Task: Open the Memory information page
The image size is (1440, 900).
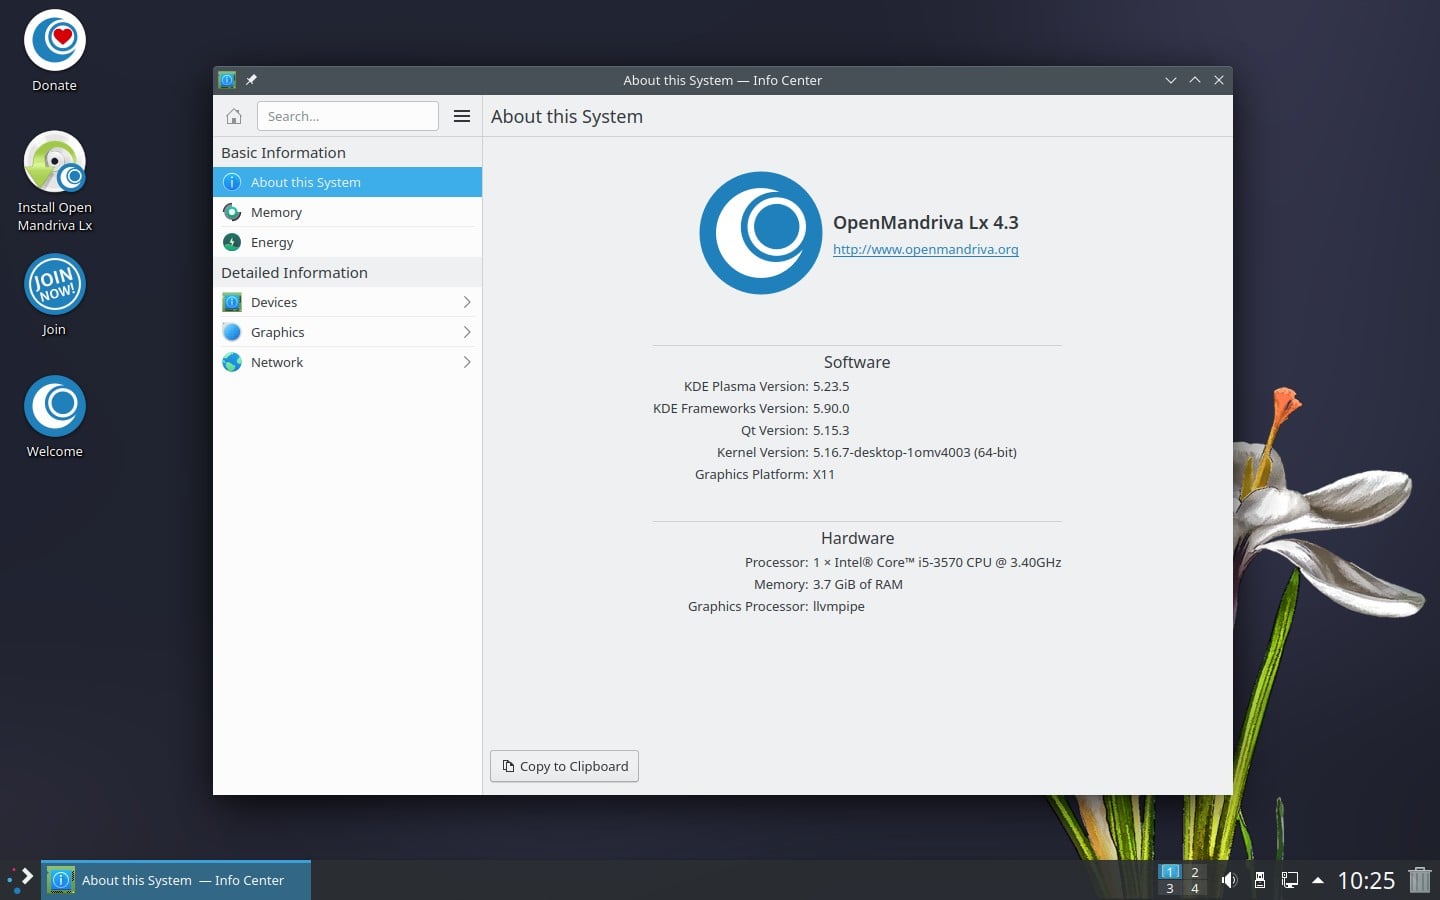Action: click(x=276, y=212)
